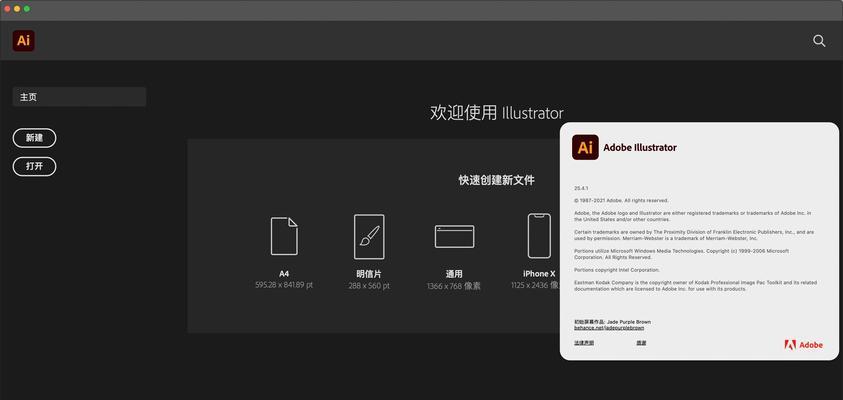The image size is (843, 400).
Task: Open the 鸣谢 credits link
Action: click(x=641, y=342)
